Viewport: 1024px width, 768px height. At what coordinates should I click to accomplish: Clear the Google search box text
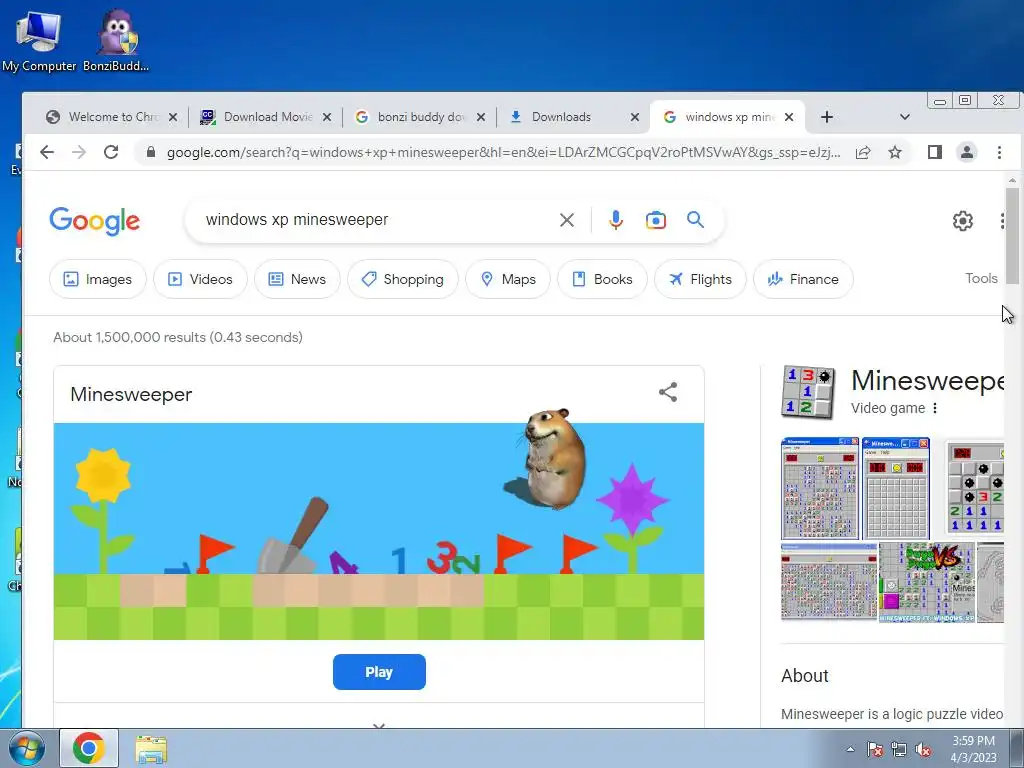[x=567, y=220]
